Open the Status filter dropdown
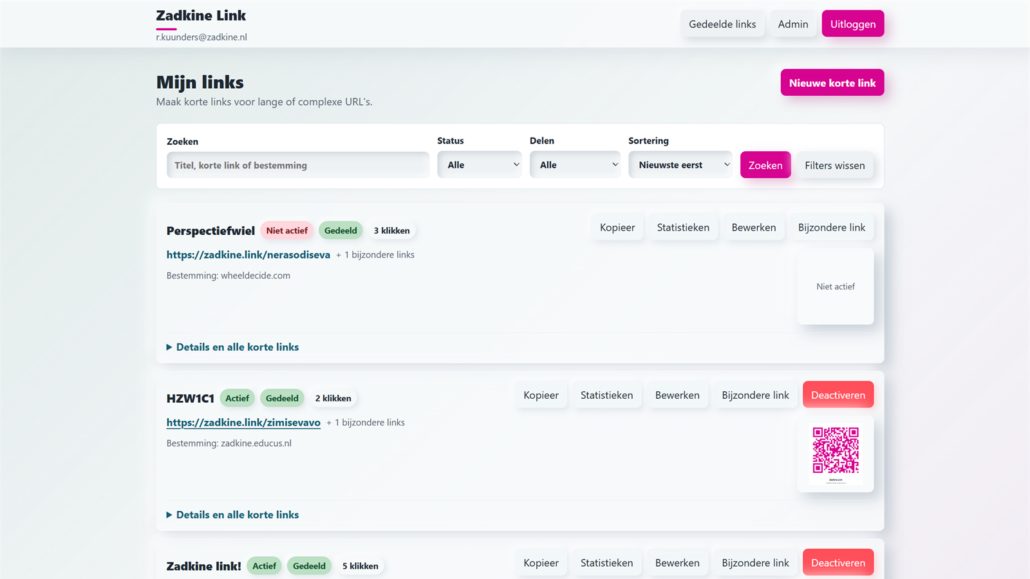This screenshot has width=1030, height=579. [x=480, y=165]
